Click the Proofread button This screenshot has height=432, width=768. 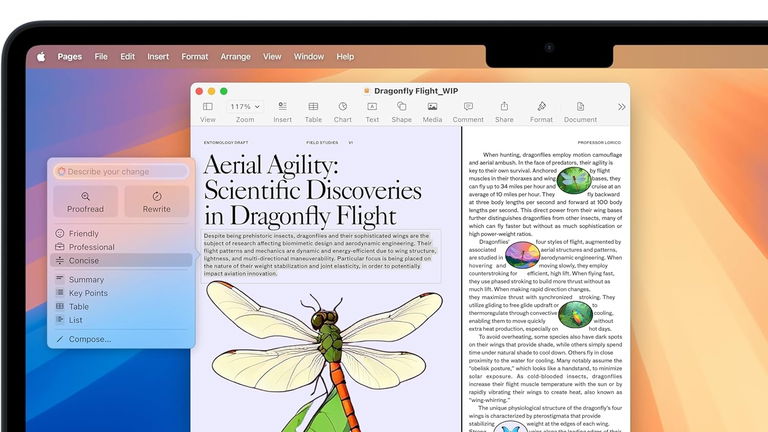(85, 201)
